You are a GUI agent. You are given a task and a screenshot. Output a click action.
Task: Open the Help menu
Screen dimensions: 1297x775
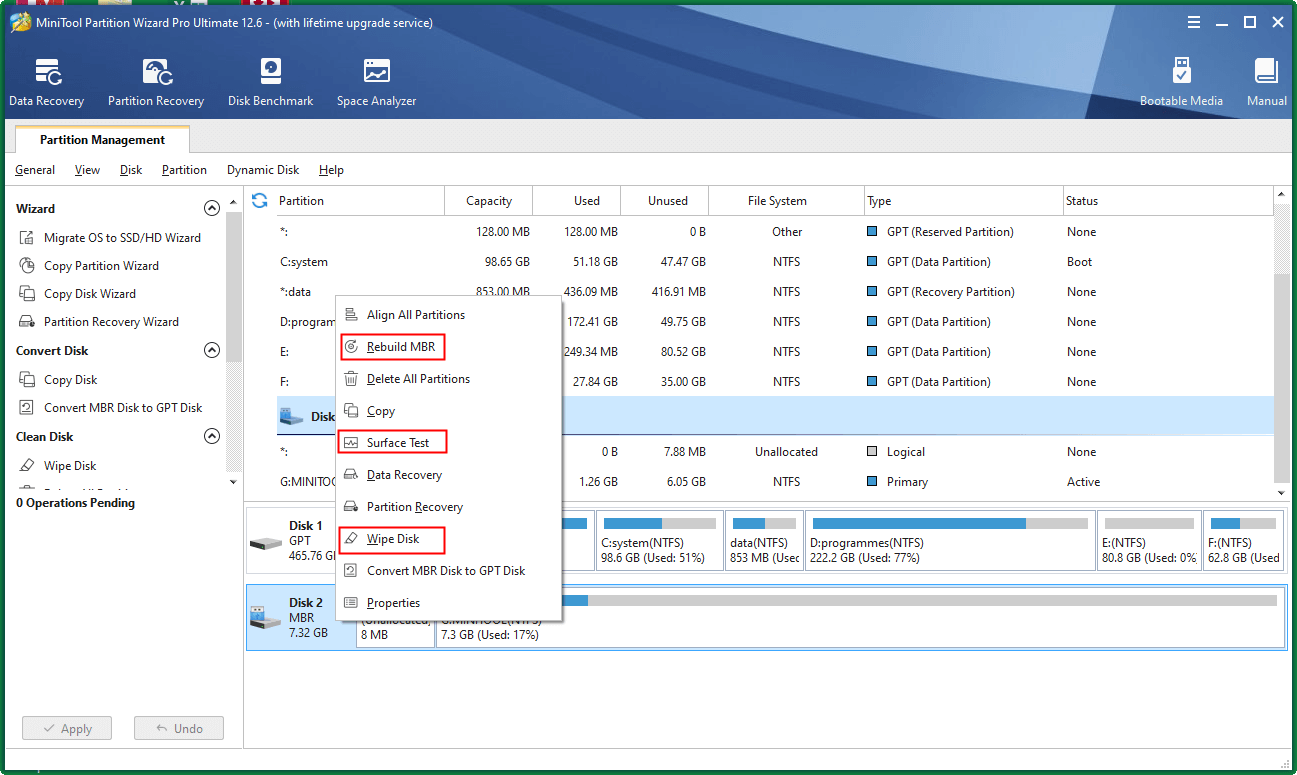point(331,170)
